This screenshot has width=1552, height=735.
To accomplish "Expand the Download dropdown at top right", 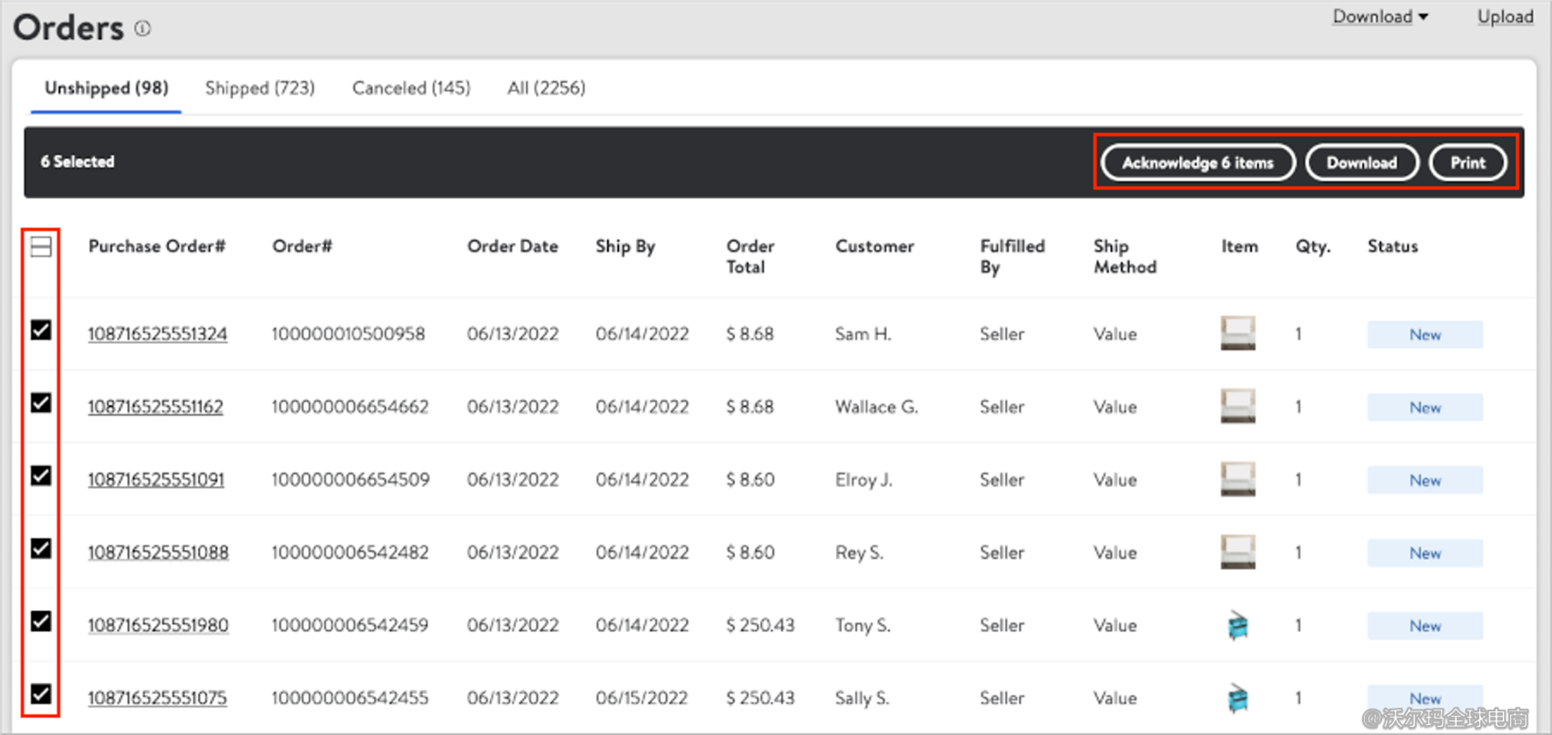I will click(x=1380, y=17).
